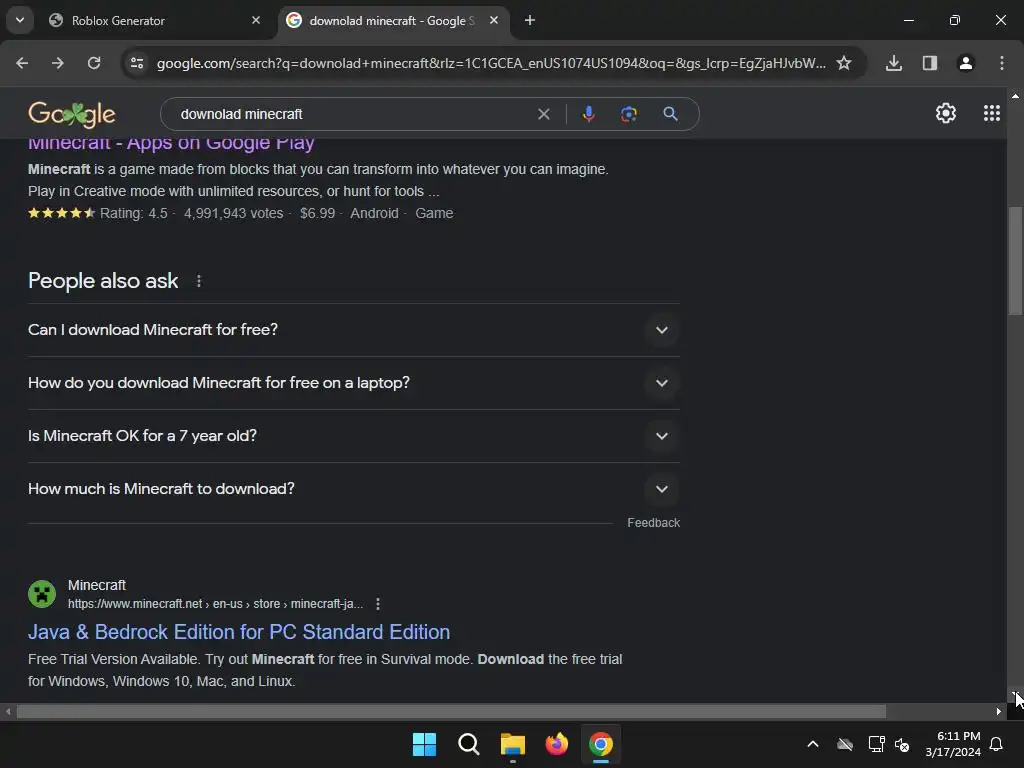Click the horizontal scroll right arrow
This screenshot has width=1024, height=768.
999,711
